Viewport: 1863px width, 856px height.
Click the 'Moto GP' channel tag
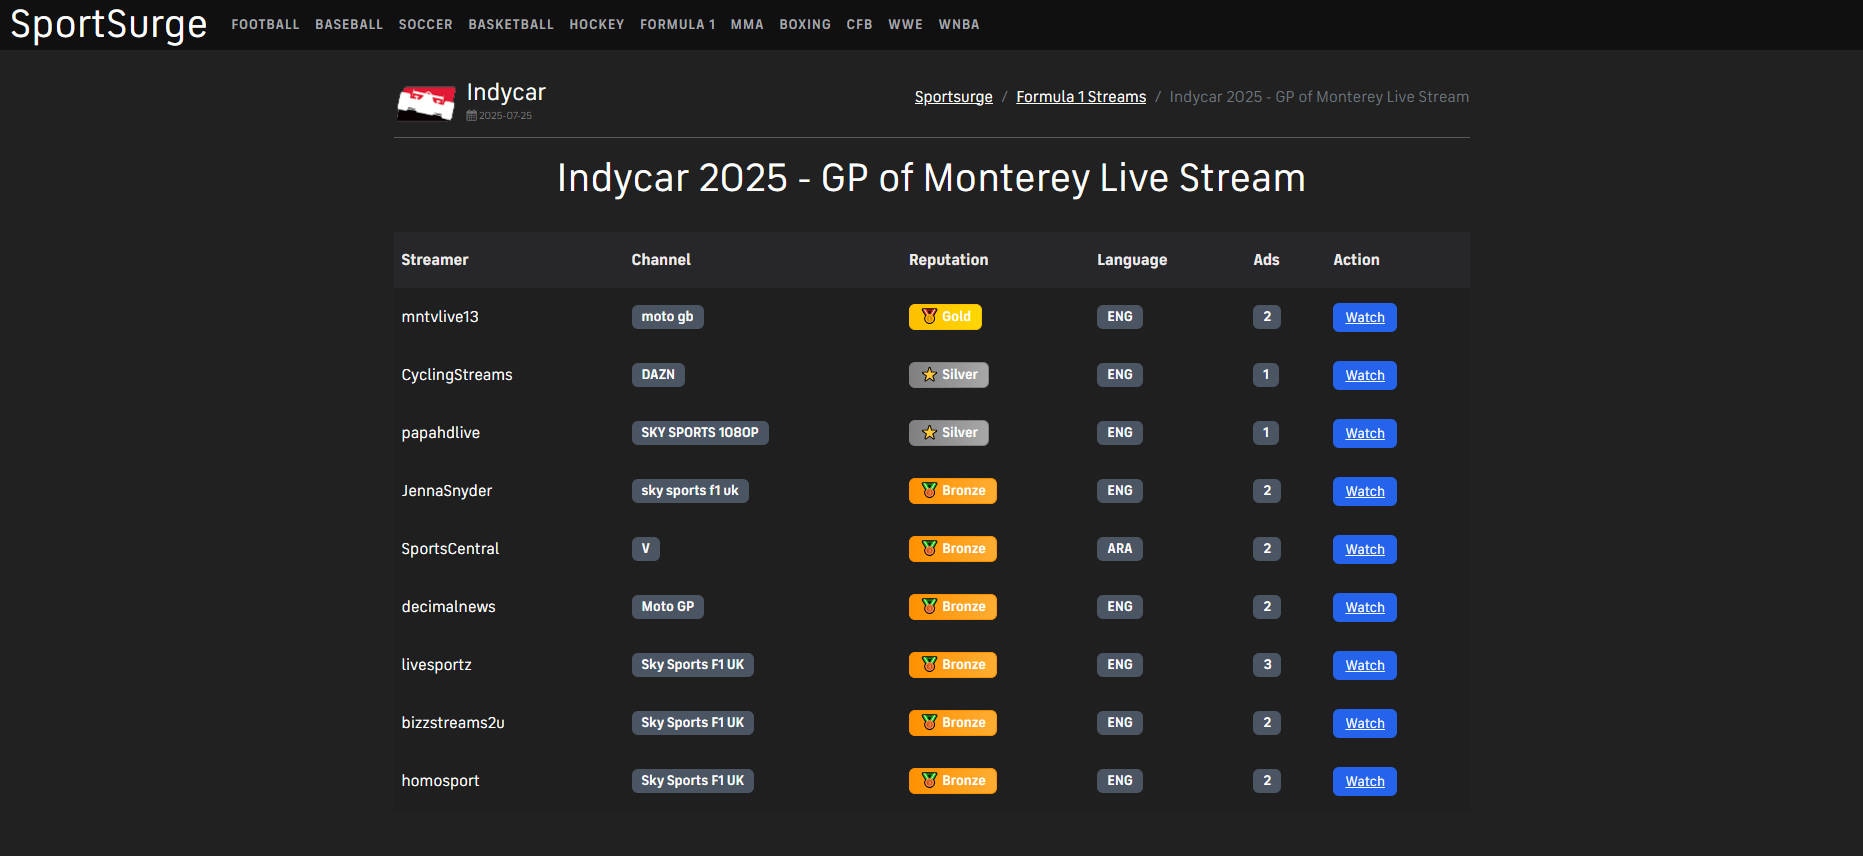tap(668, 607)
